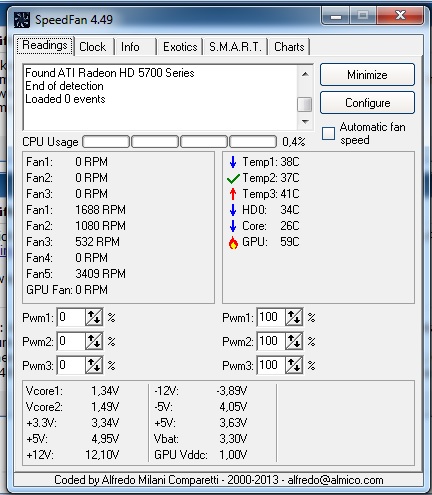The height and width of the screenshot is (495, 432).
Task: Click the +5V 4,95V reading
Action: point(72,439)
